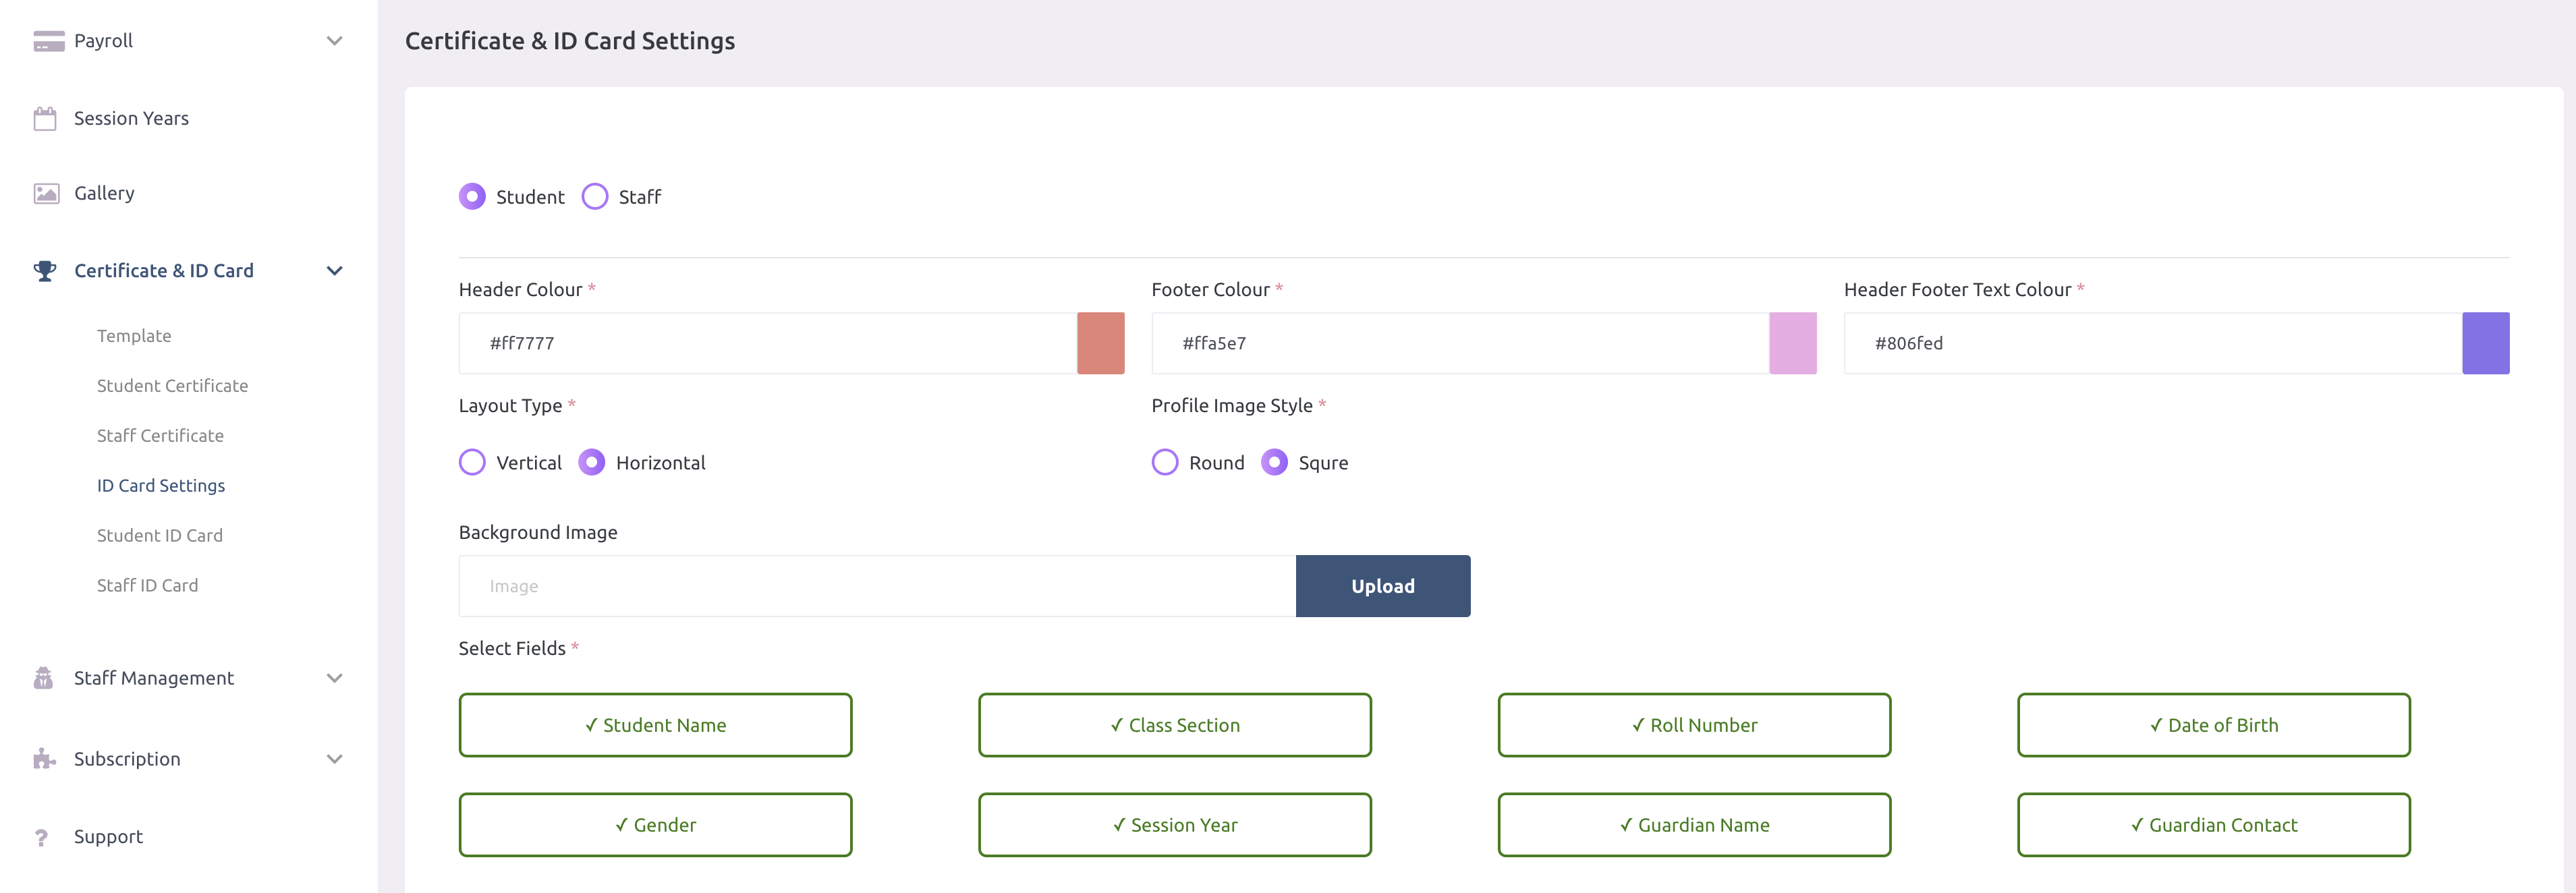Click the Certificate & ID Card trophy icon
This screenshot has width=2576, height=893.
pyautogui.click(x=44, y=270)
